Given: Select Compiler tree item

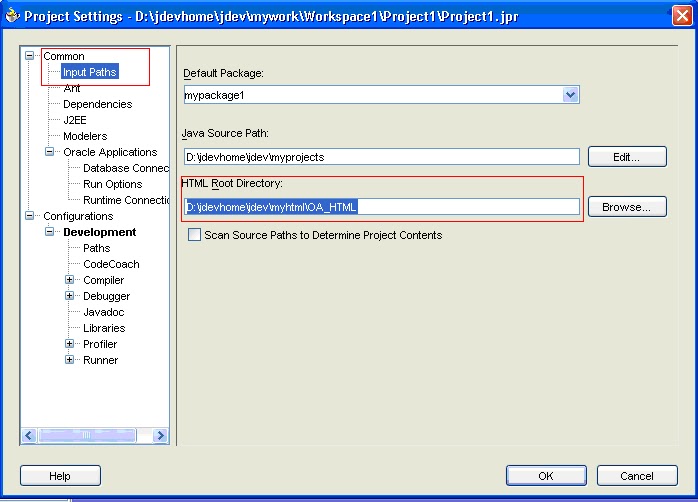Looking at the screenshot, I should (103, 280).
